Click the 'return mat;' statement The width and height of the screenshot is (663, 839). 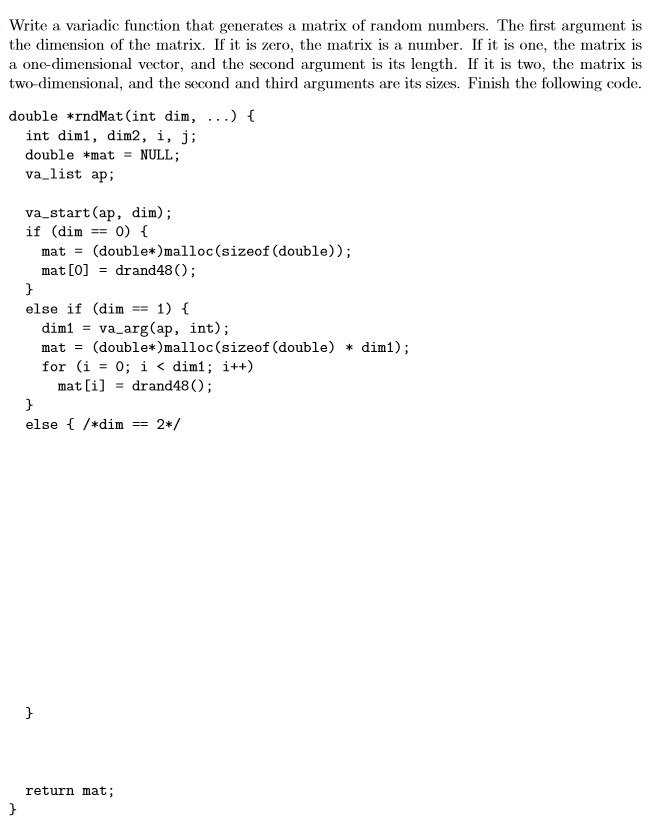70,790
